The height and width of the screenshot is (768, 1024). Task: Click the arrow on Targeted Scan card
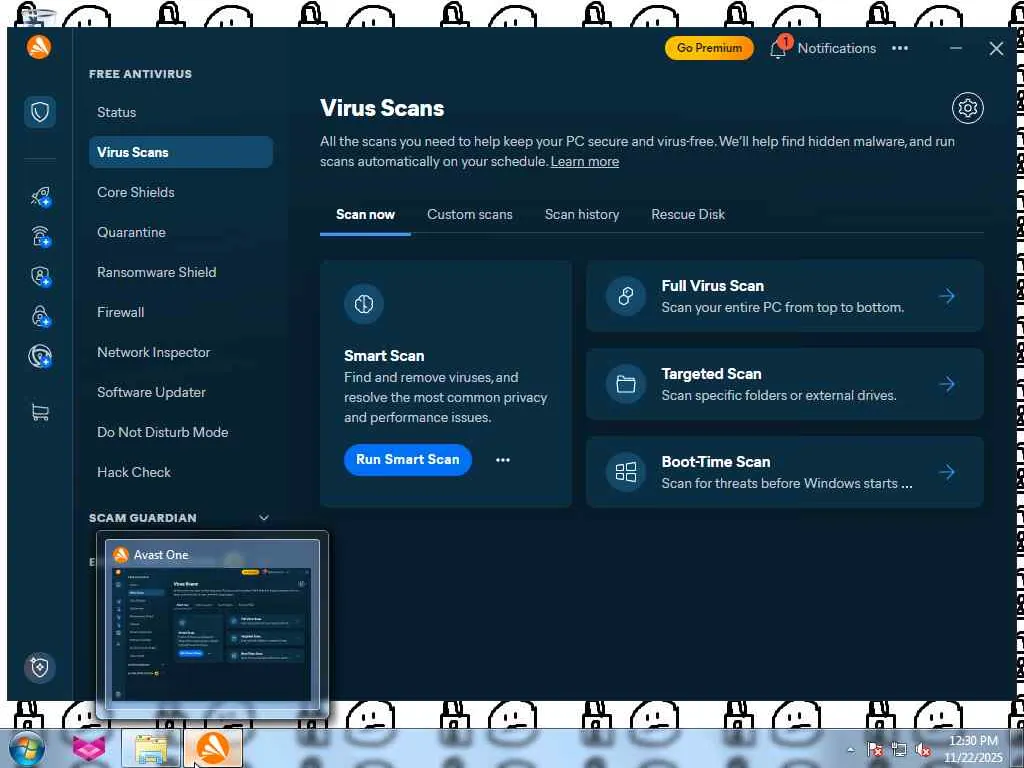(947, 384)
